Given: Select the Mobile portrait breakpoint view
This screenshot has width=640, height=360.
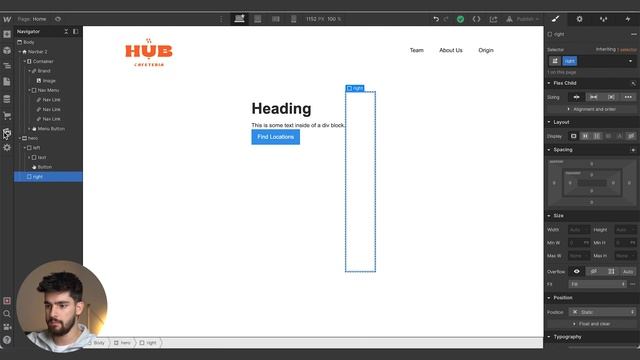Looking at the screenshot, I should pos(293,19).
